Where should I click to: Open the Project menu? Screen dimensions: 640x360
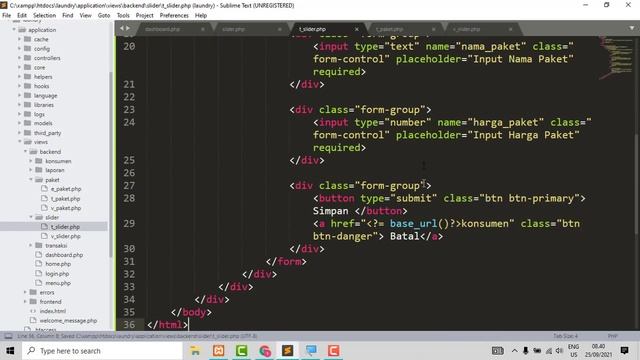[144, 15]
